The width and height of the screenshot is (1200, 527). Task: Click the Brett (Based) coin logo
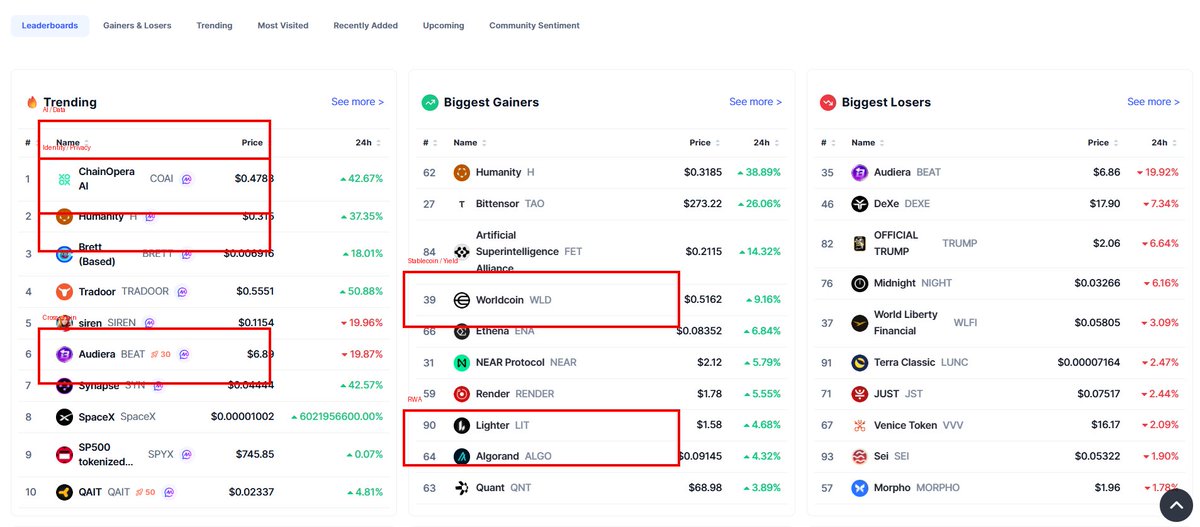64,254
